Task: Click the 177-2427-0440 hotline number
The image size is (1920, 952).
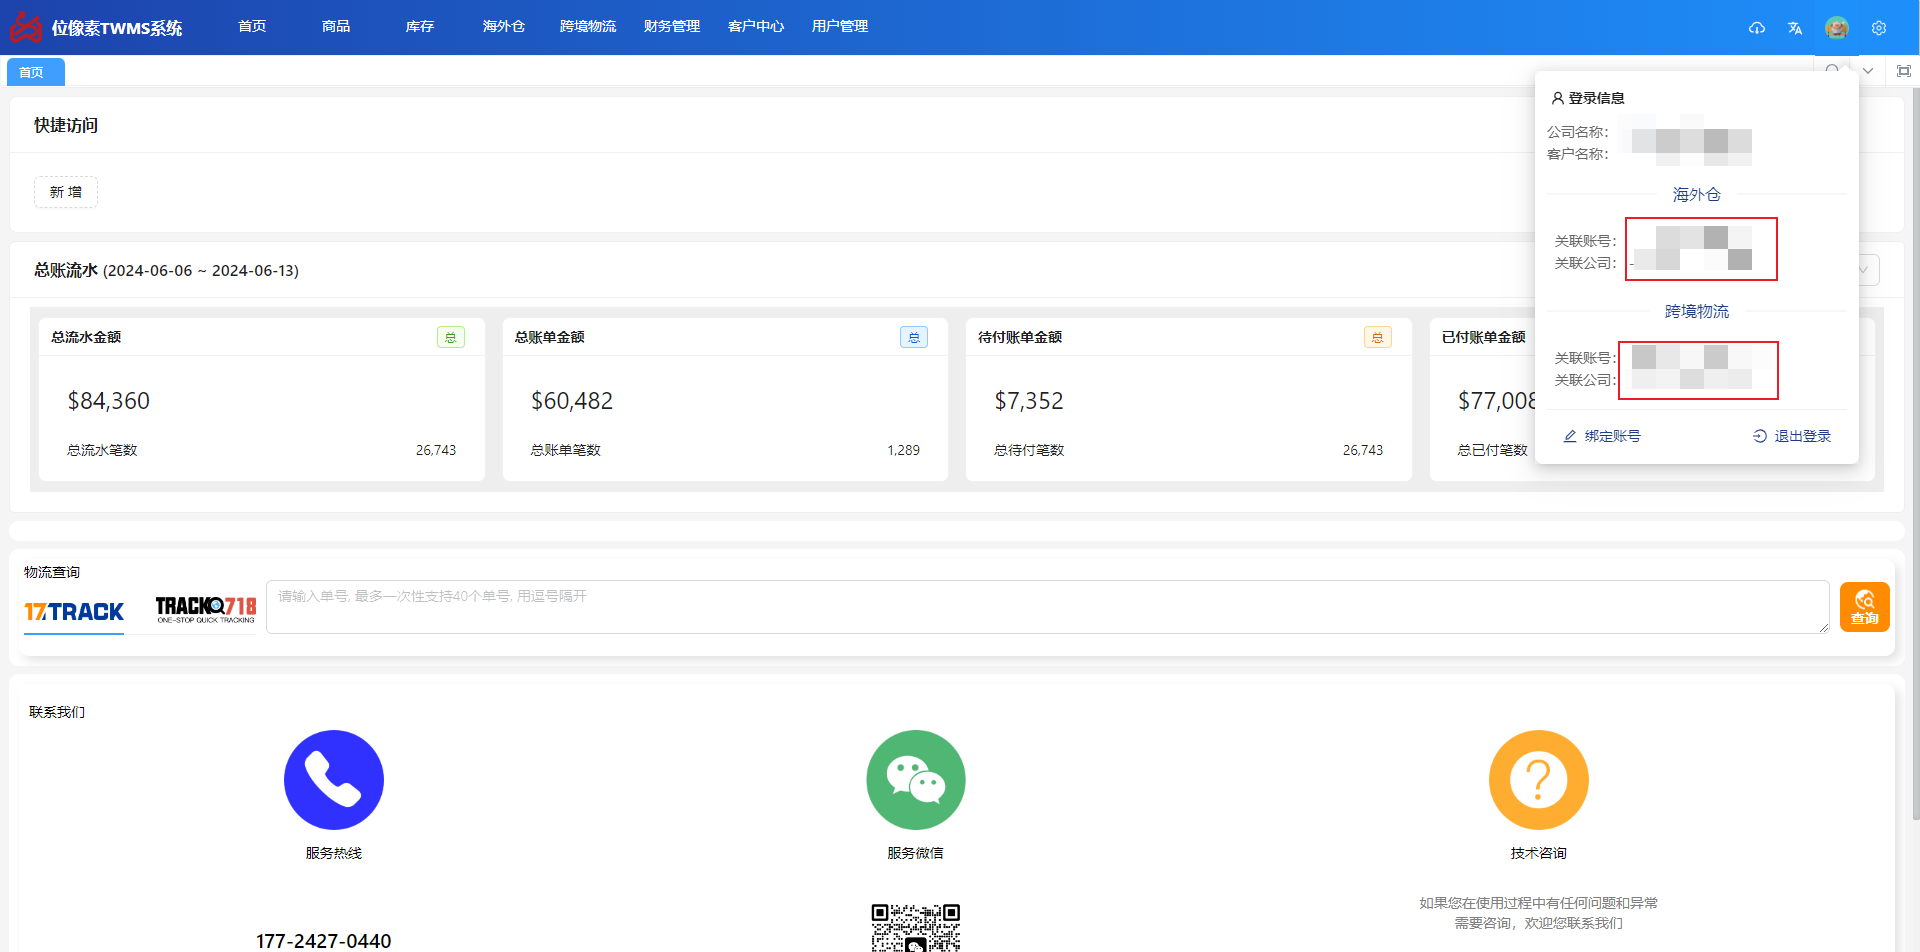Action: (x=324, y=940)
